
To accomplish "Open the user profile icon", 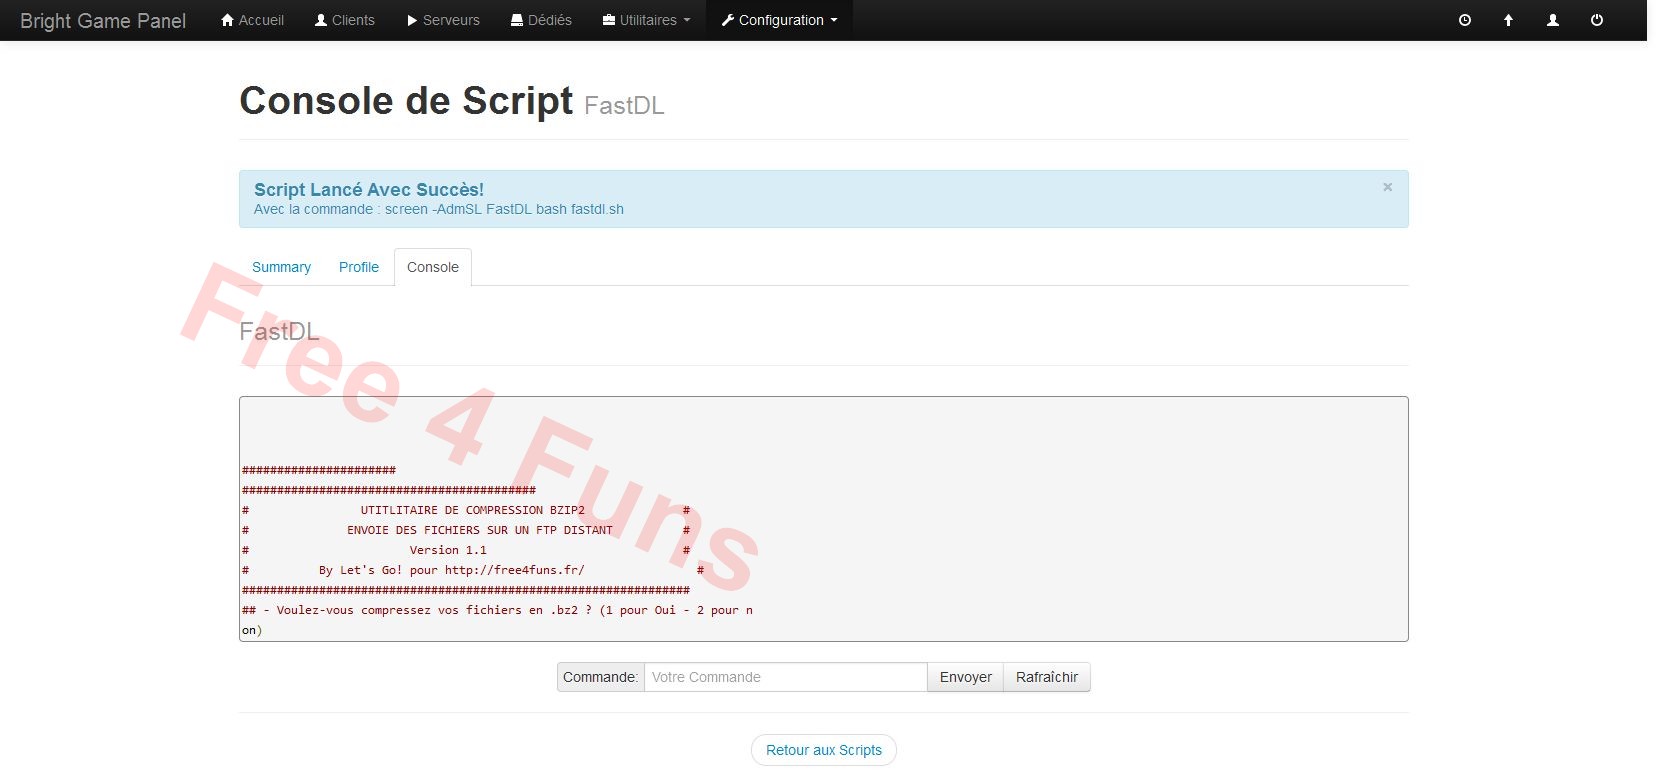I will click(1552, 20).
